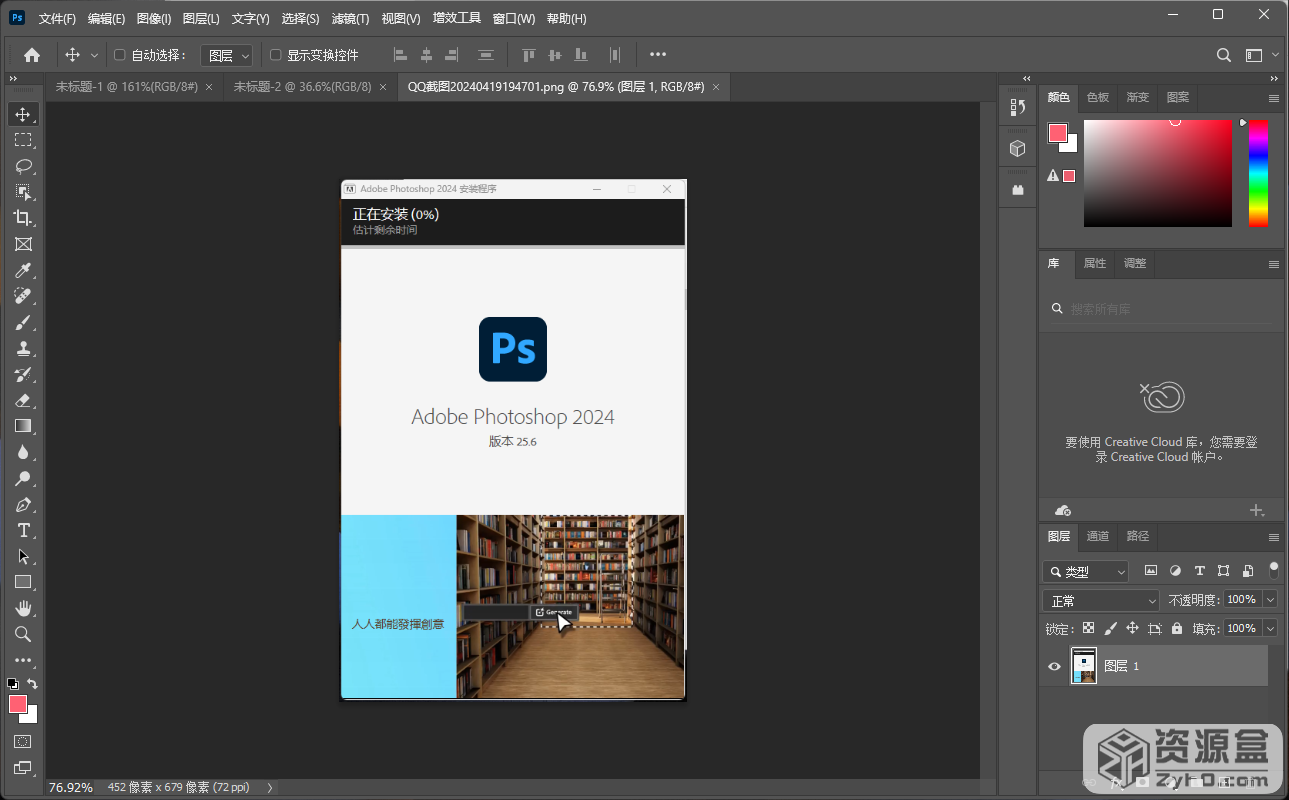Hide 图层 1 with the eye icon
This screenshot has width=1289, height=800.
click(x=1054, y=666)
